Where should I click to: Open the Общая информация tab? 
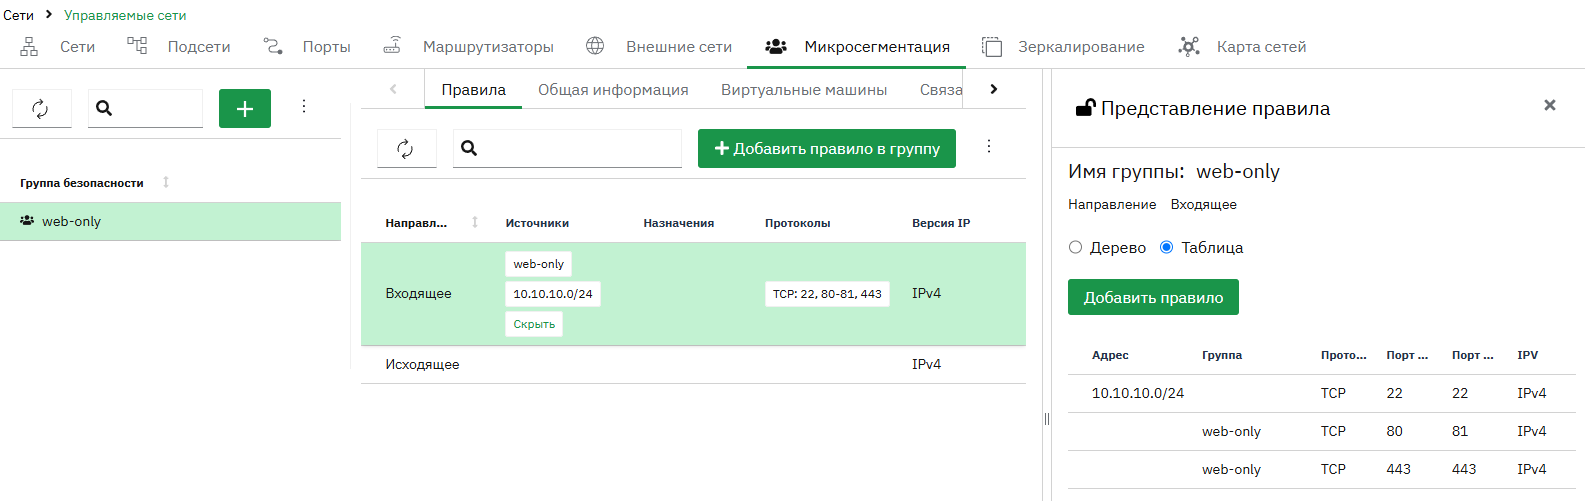coord(613,89)
